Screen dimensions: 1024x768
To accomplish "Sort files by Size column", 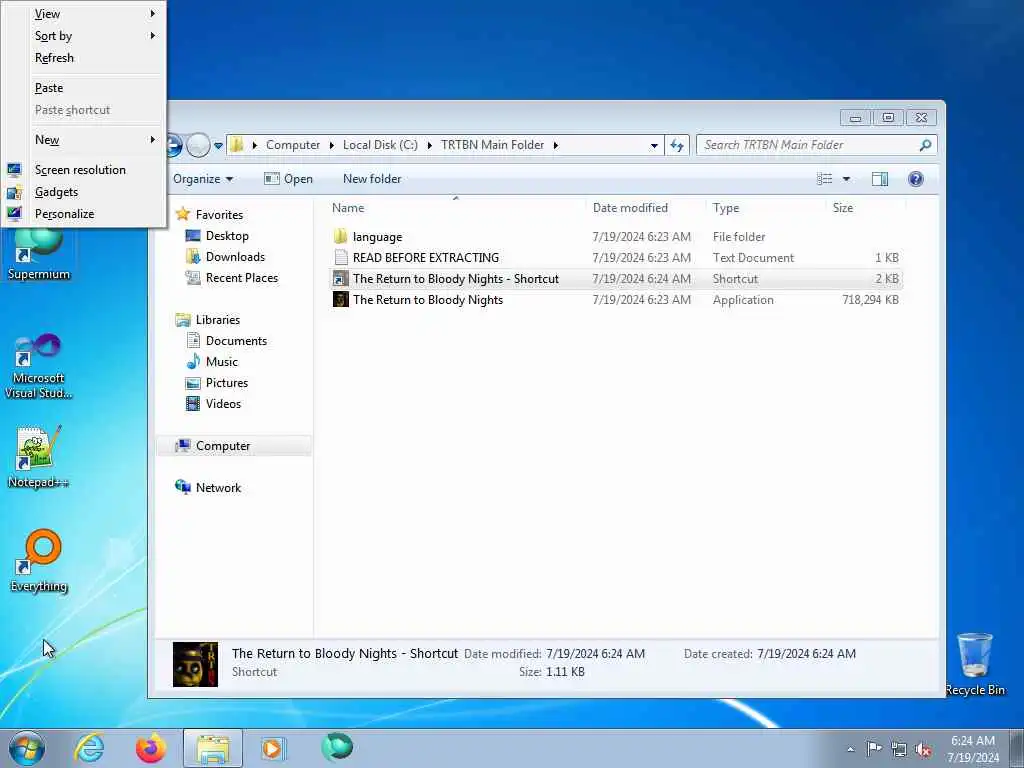I will point(866,208).
